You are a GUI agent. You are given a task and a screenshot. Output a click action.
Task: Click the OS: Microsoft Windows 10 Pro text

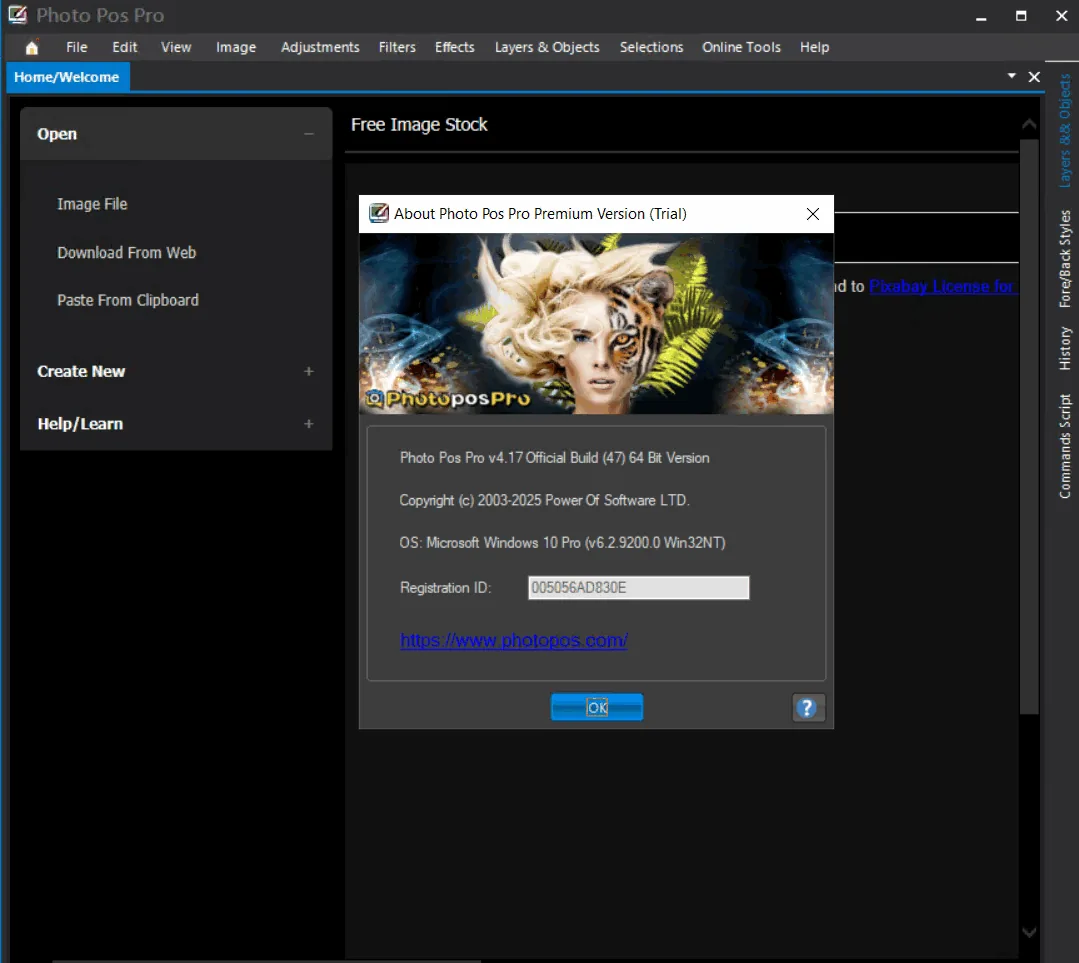pos(562,543)
